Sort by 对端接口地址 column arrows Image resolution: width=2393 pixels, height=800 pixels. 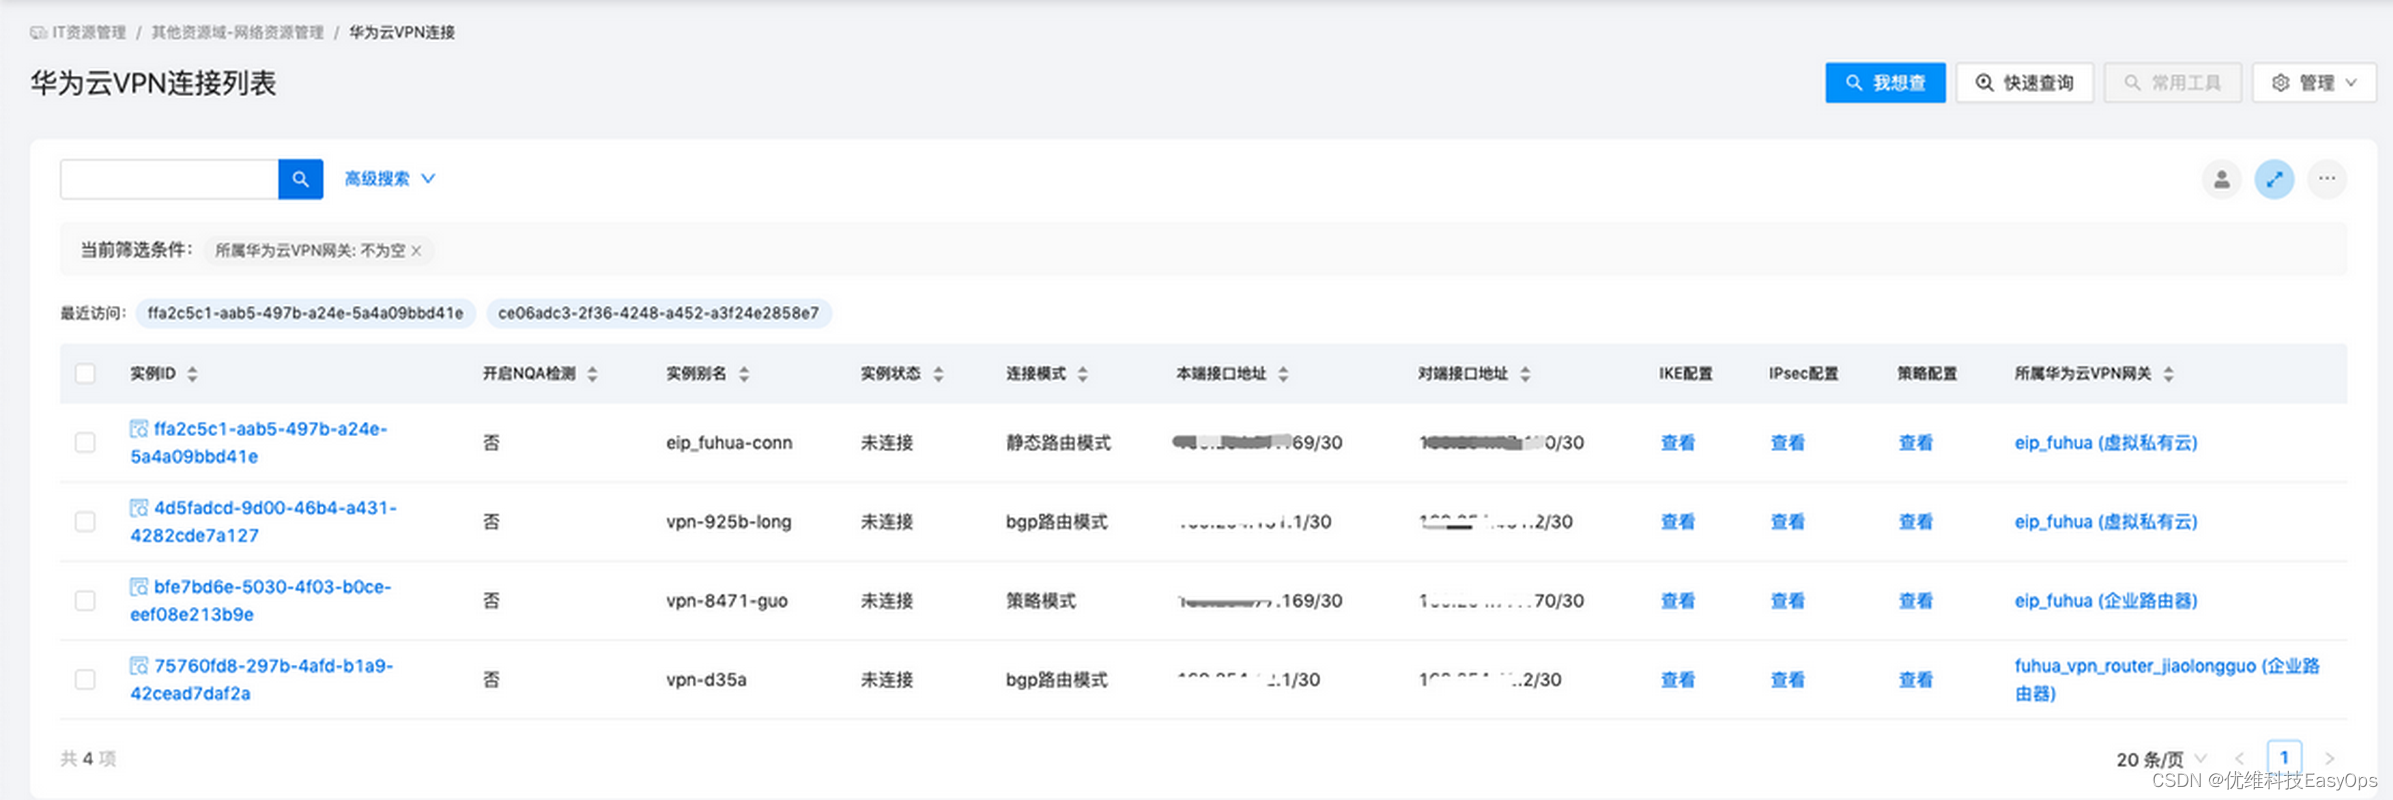(x=1525, y=374)
